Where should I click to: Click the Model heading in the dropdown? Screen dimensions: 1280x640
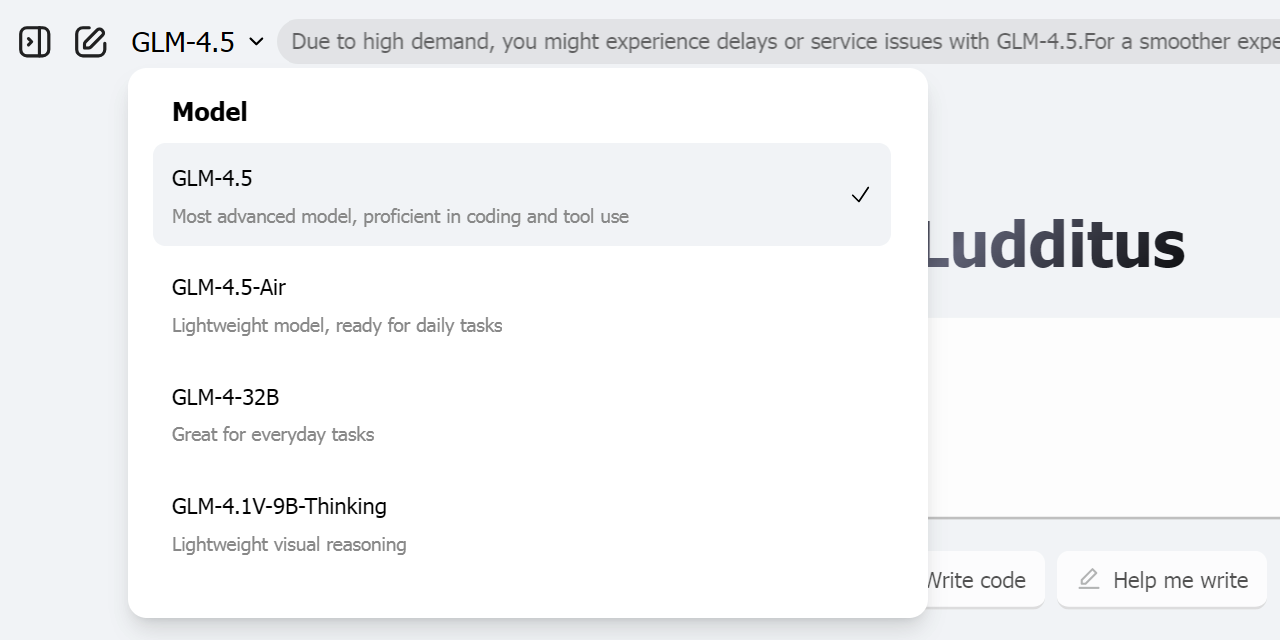pyautogui.click(x=210, y=112)
